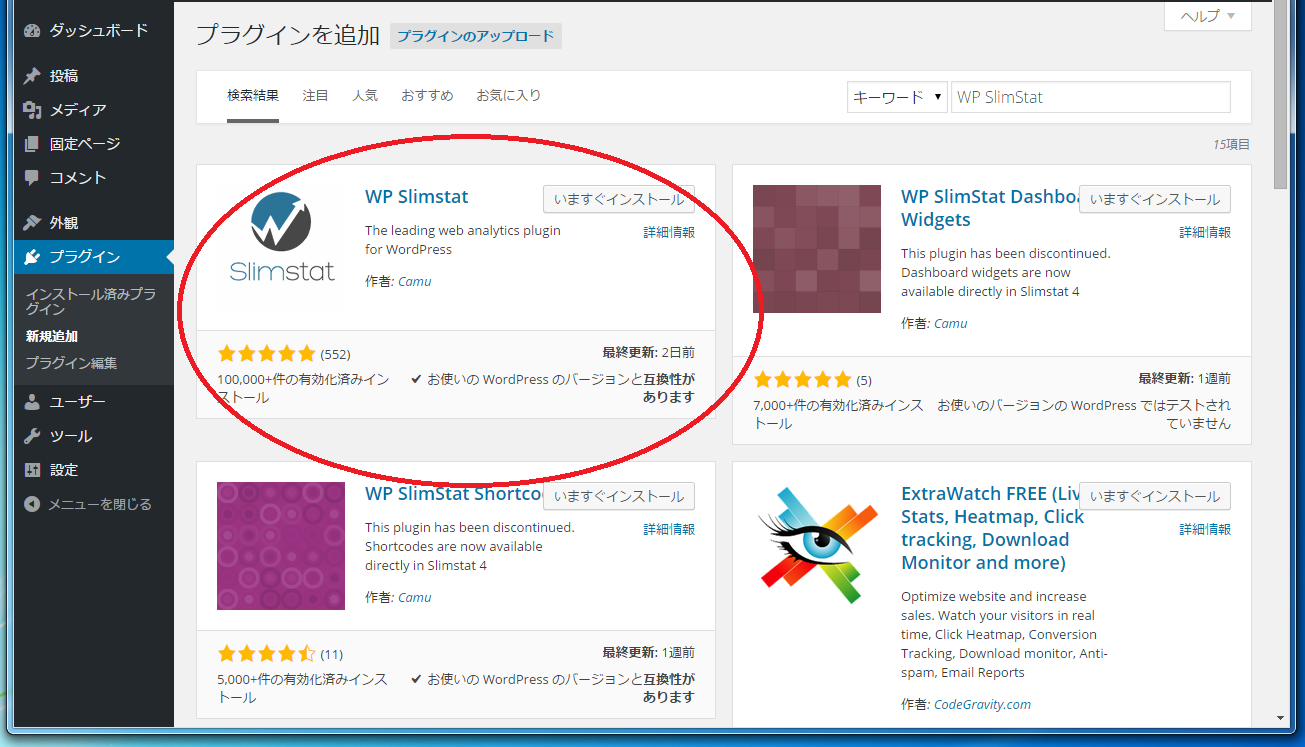Screen dimensions: 1305x747
Task: Install WP SlimStat Dashboard Widgets plugin
Action: (x=1155, y=199)
